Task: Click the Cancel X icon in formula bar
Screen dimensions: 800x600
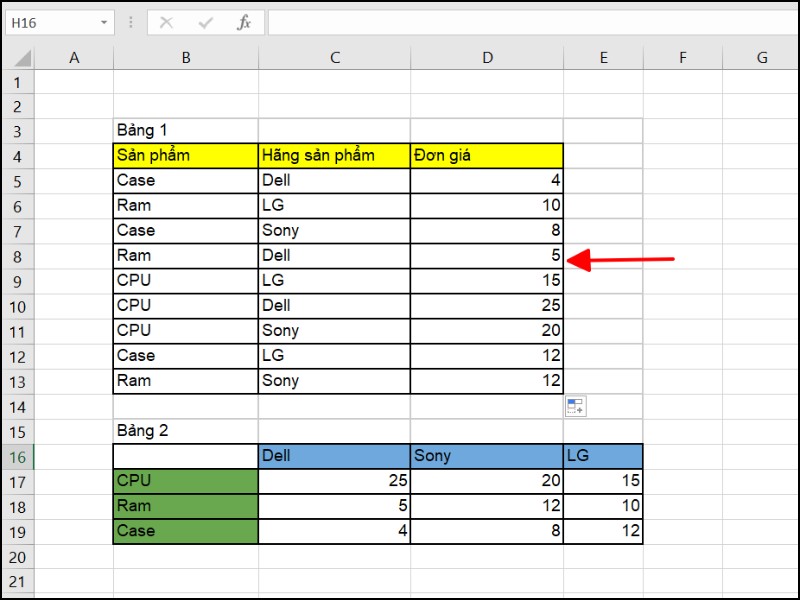Action: pyautogui.click(x=166, y=22)
